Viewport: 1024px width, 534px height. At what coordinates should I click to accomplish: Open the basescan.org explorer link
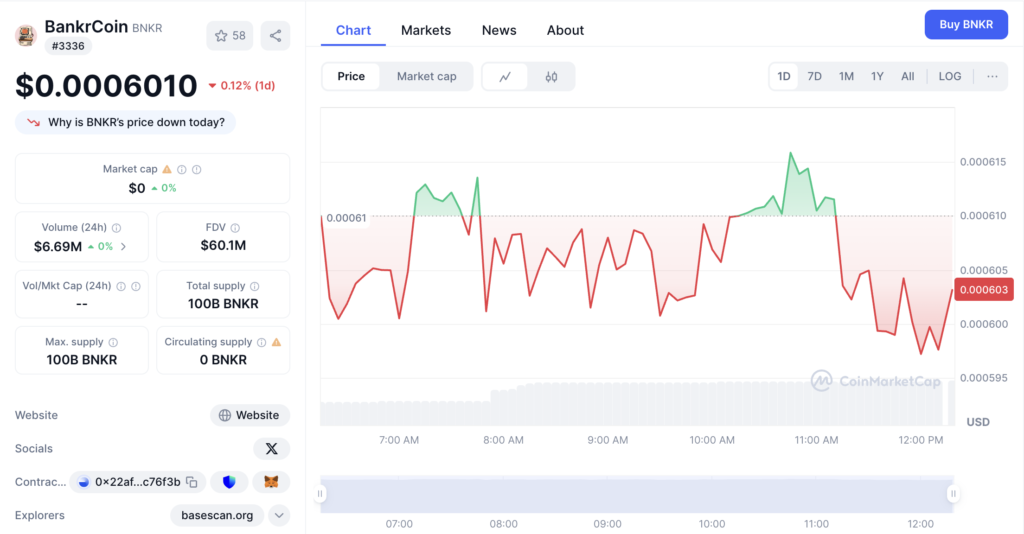217,515
